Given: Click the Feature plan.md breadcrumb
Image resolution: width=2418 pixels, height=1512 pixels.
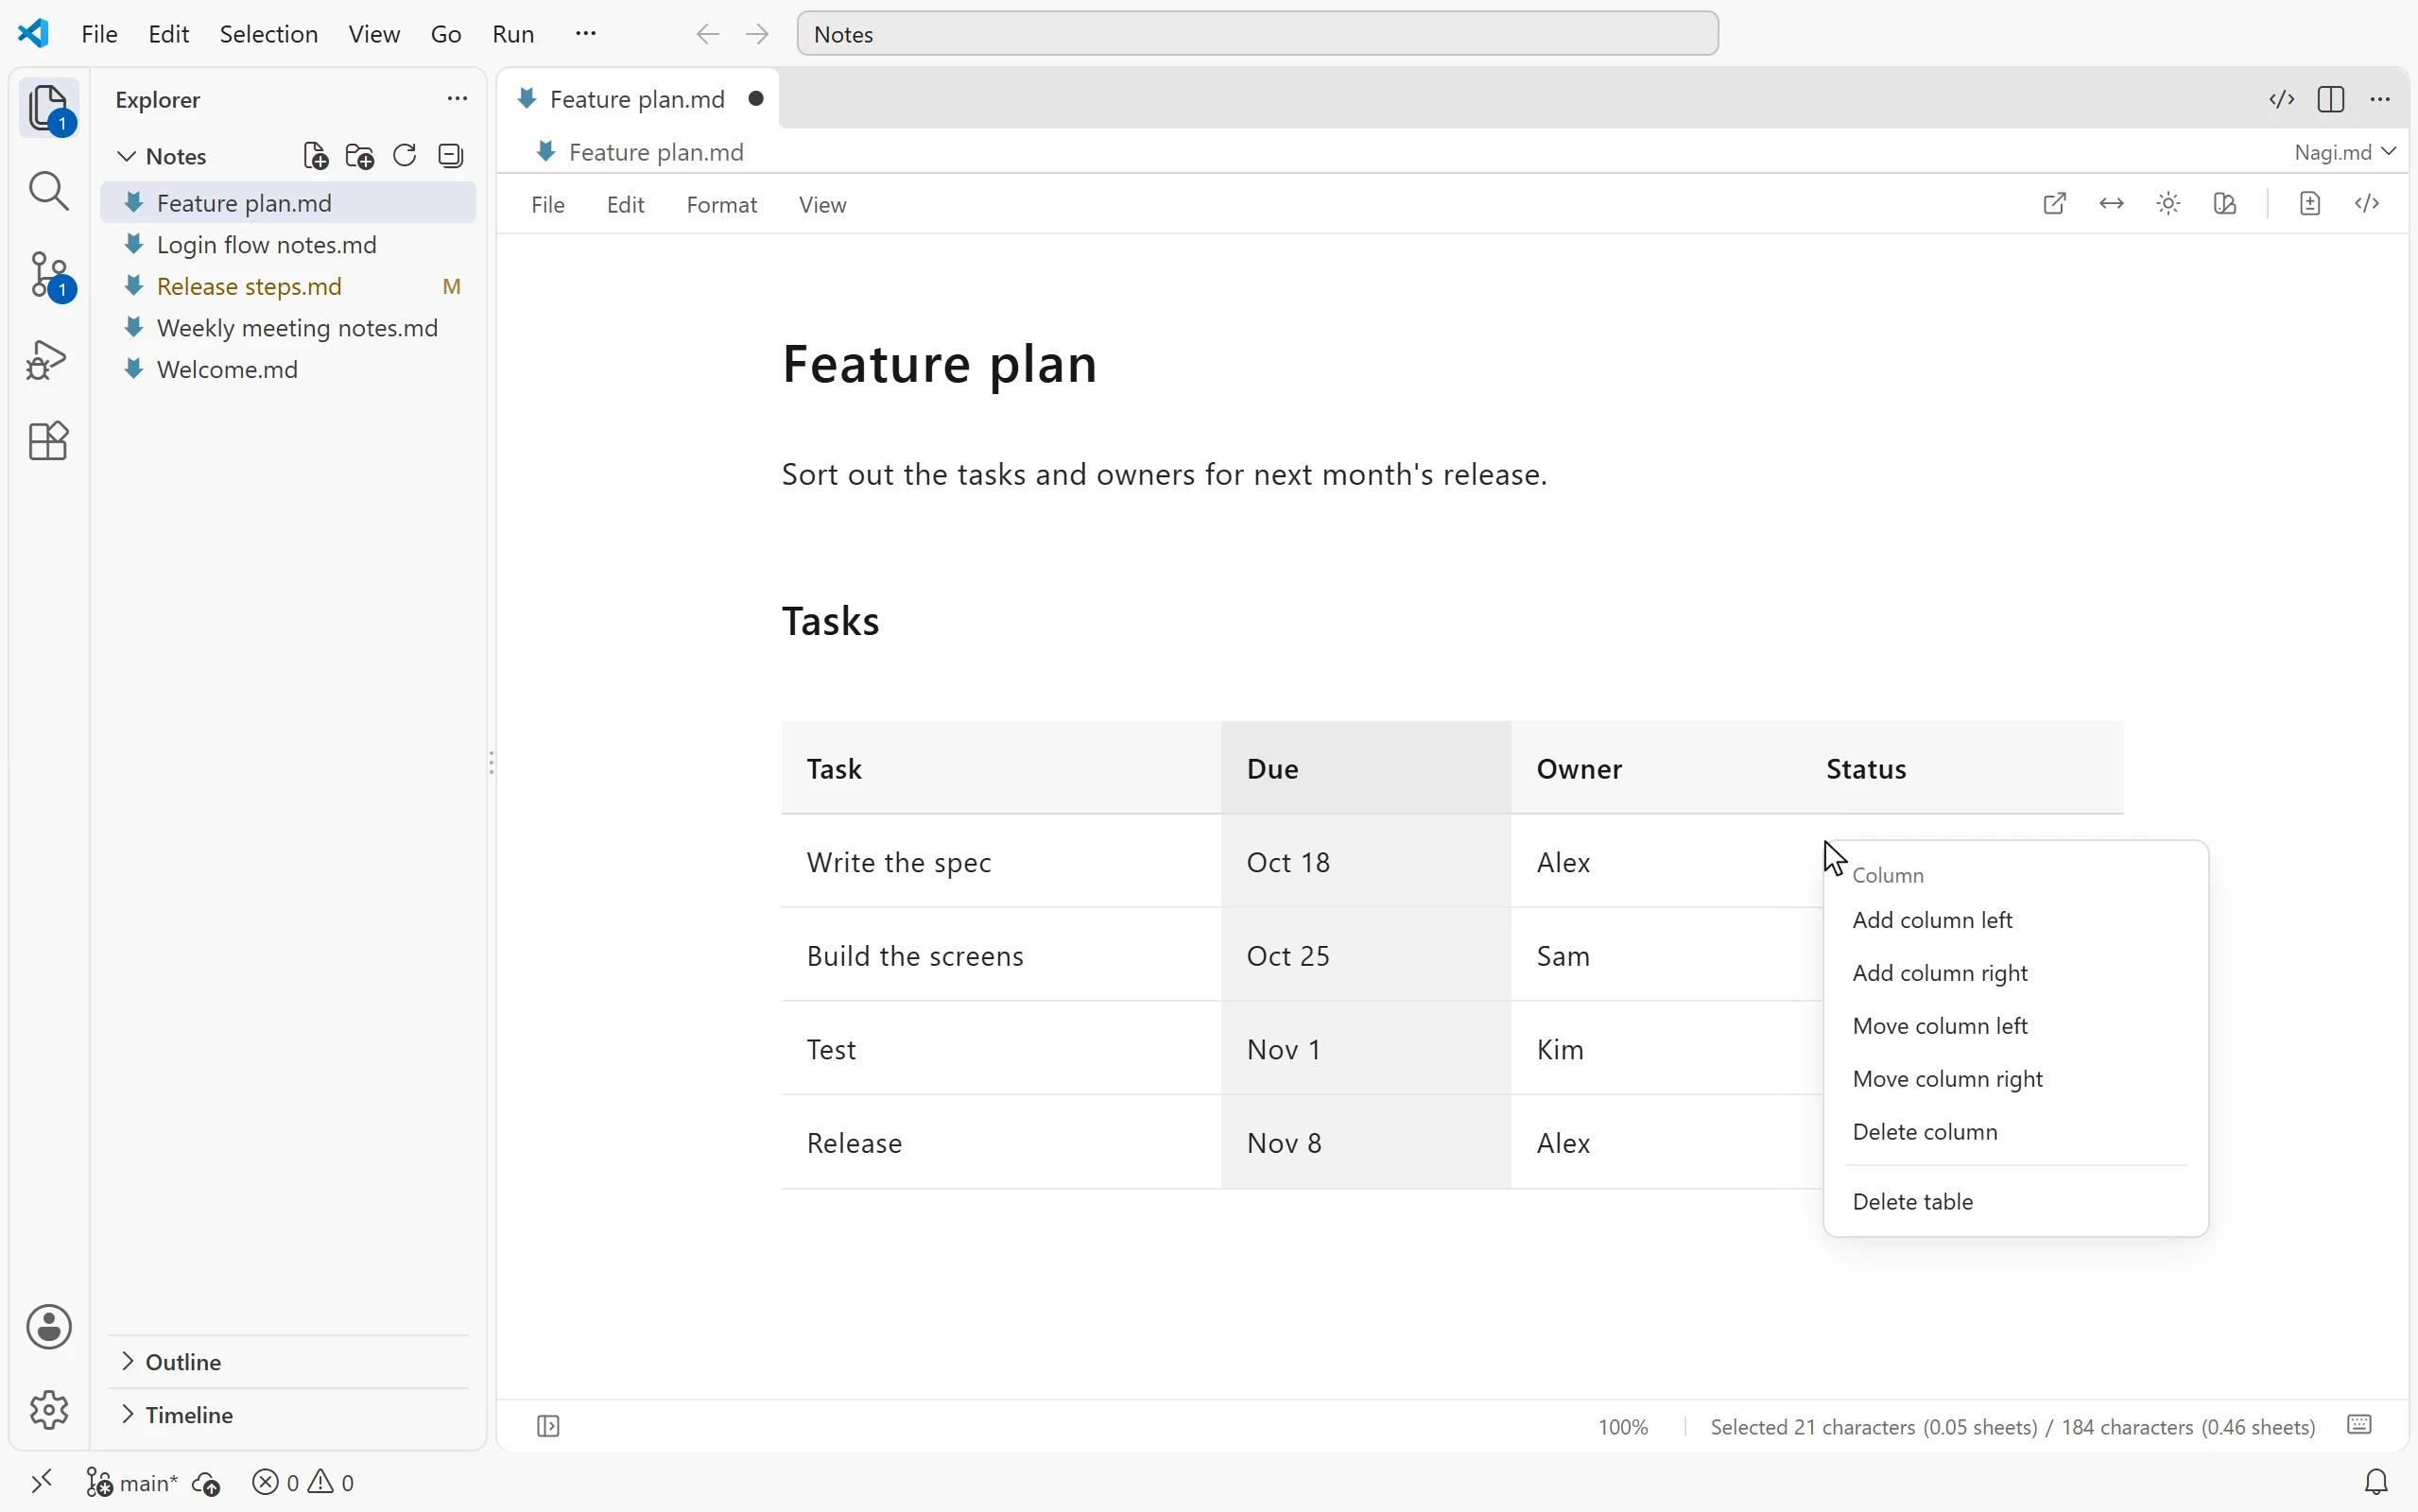Looking at the screenshot, I should point(641,152).
